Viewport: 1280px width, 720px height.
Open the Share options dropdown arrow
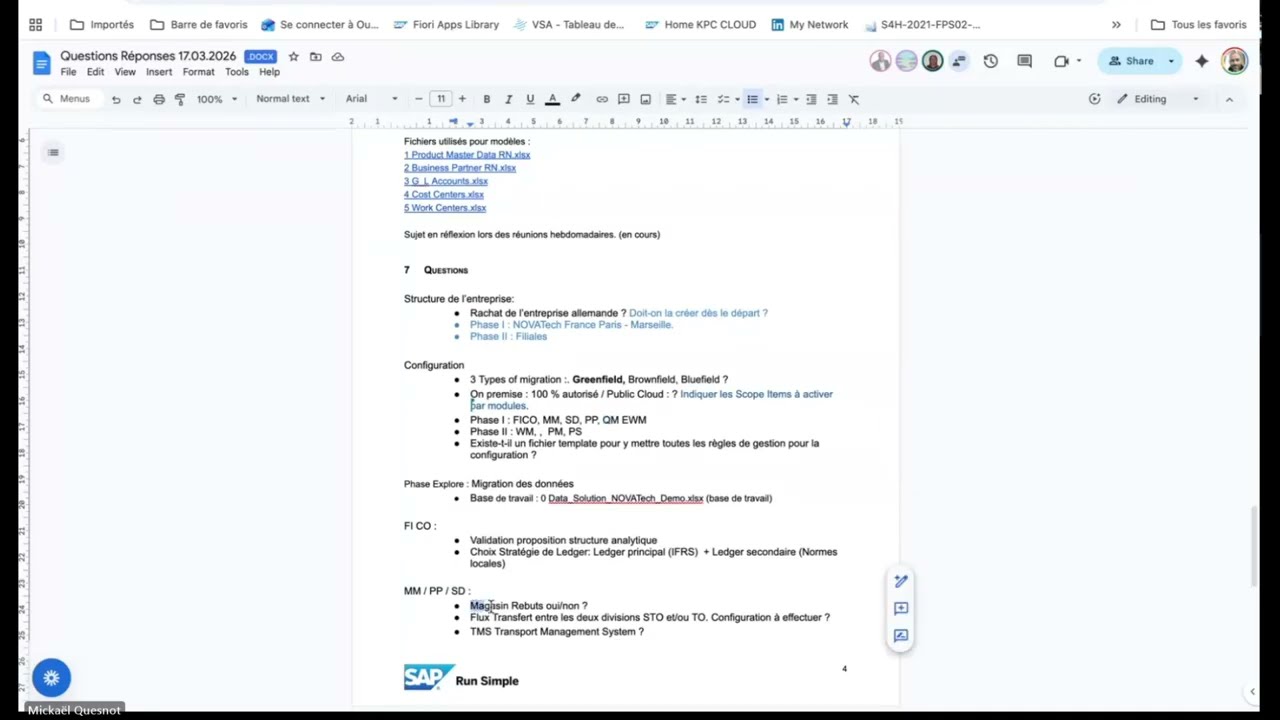pos(1172,61)
